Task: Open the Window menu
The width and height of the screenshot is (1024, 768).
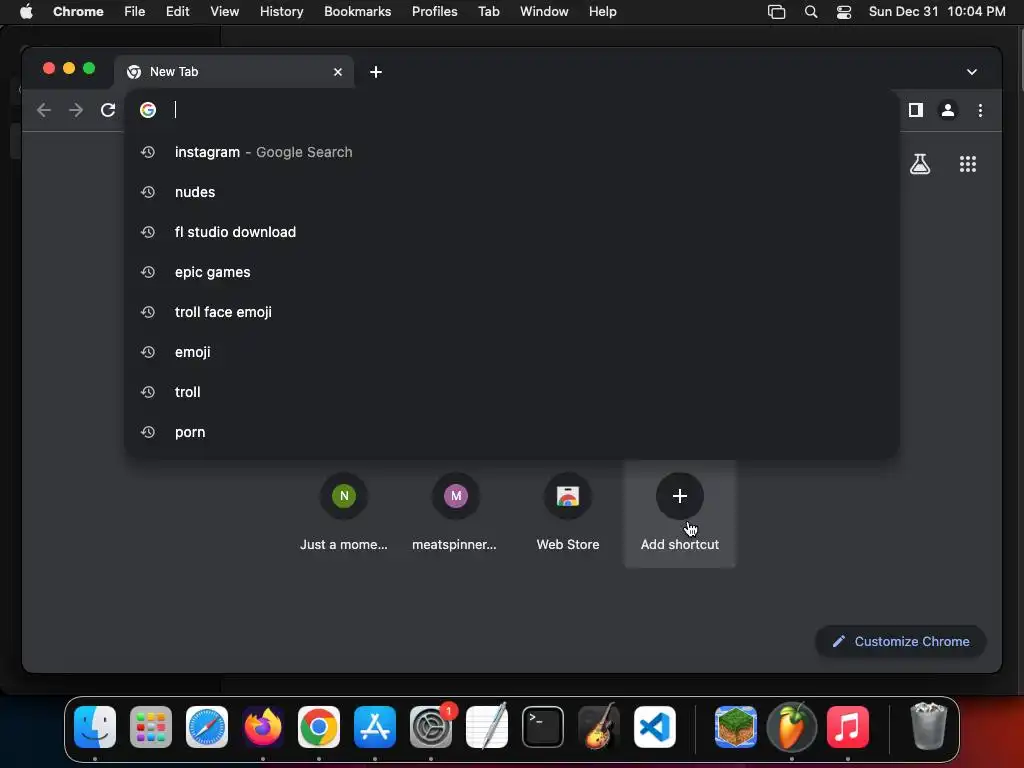Action: tap(544, 12)
